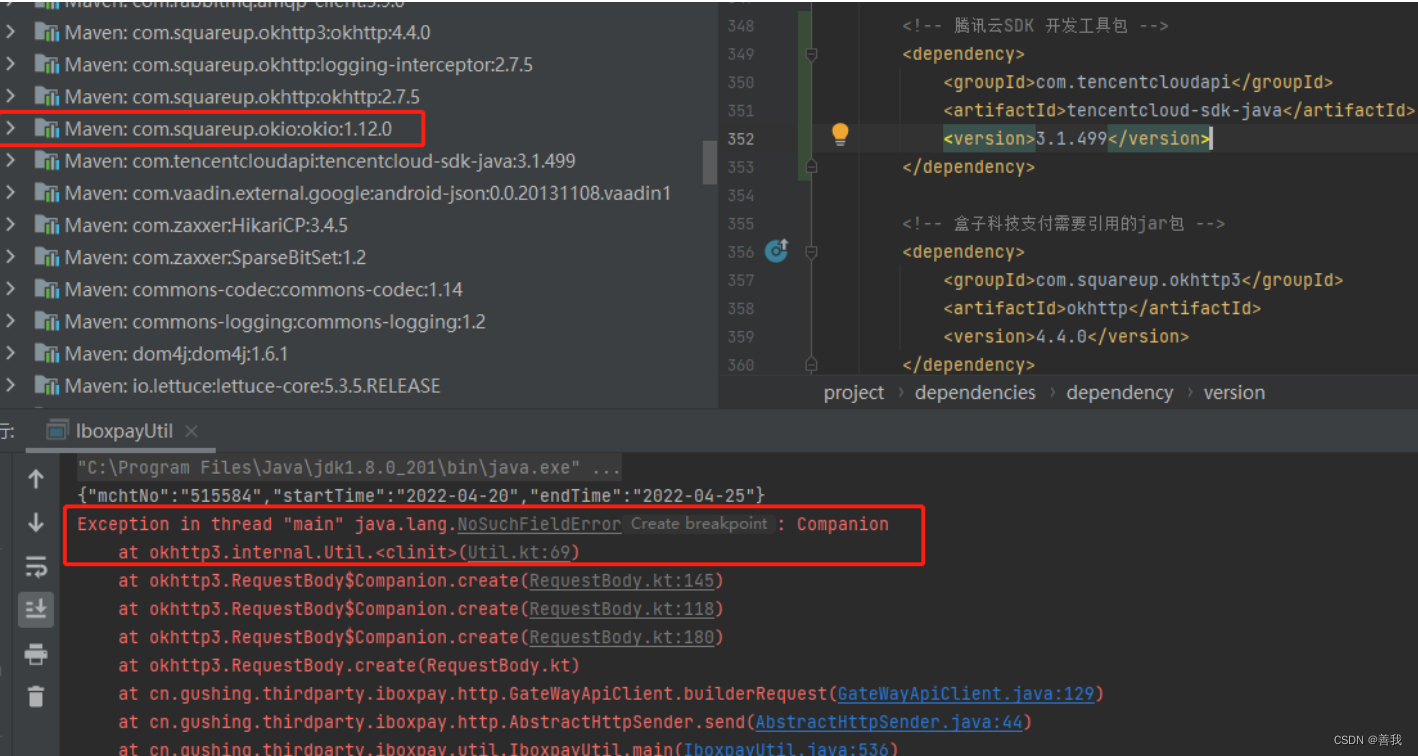Click 'project' in the XML breadcrumb
The width and height of the screenshot is (1418, 756).
tap(854, 393)
